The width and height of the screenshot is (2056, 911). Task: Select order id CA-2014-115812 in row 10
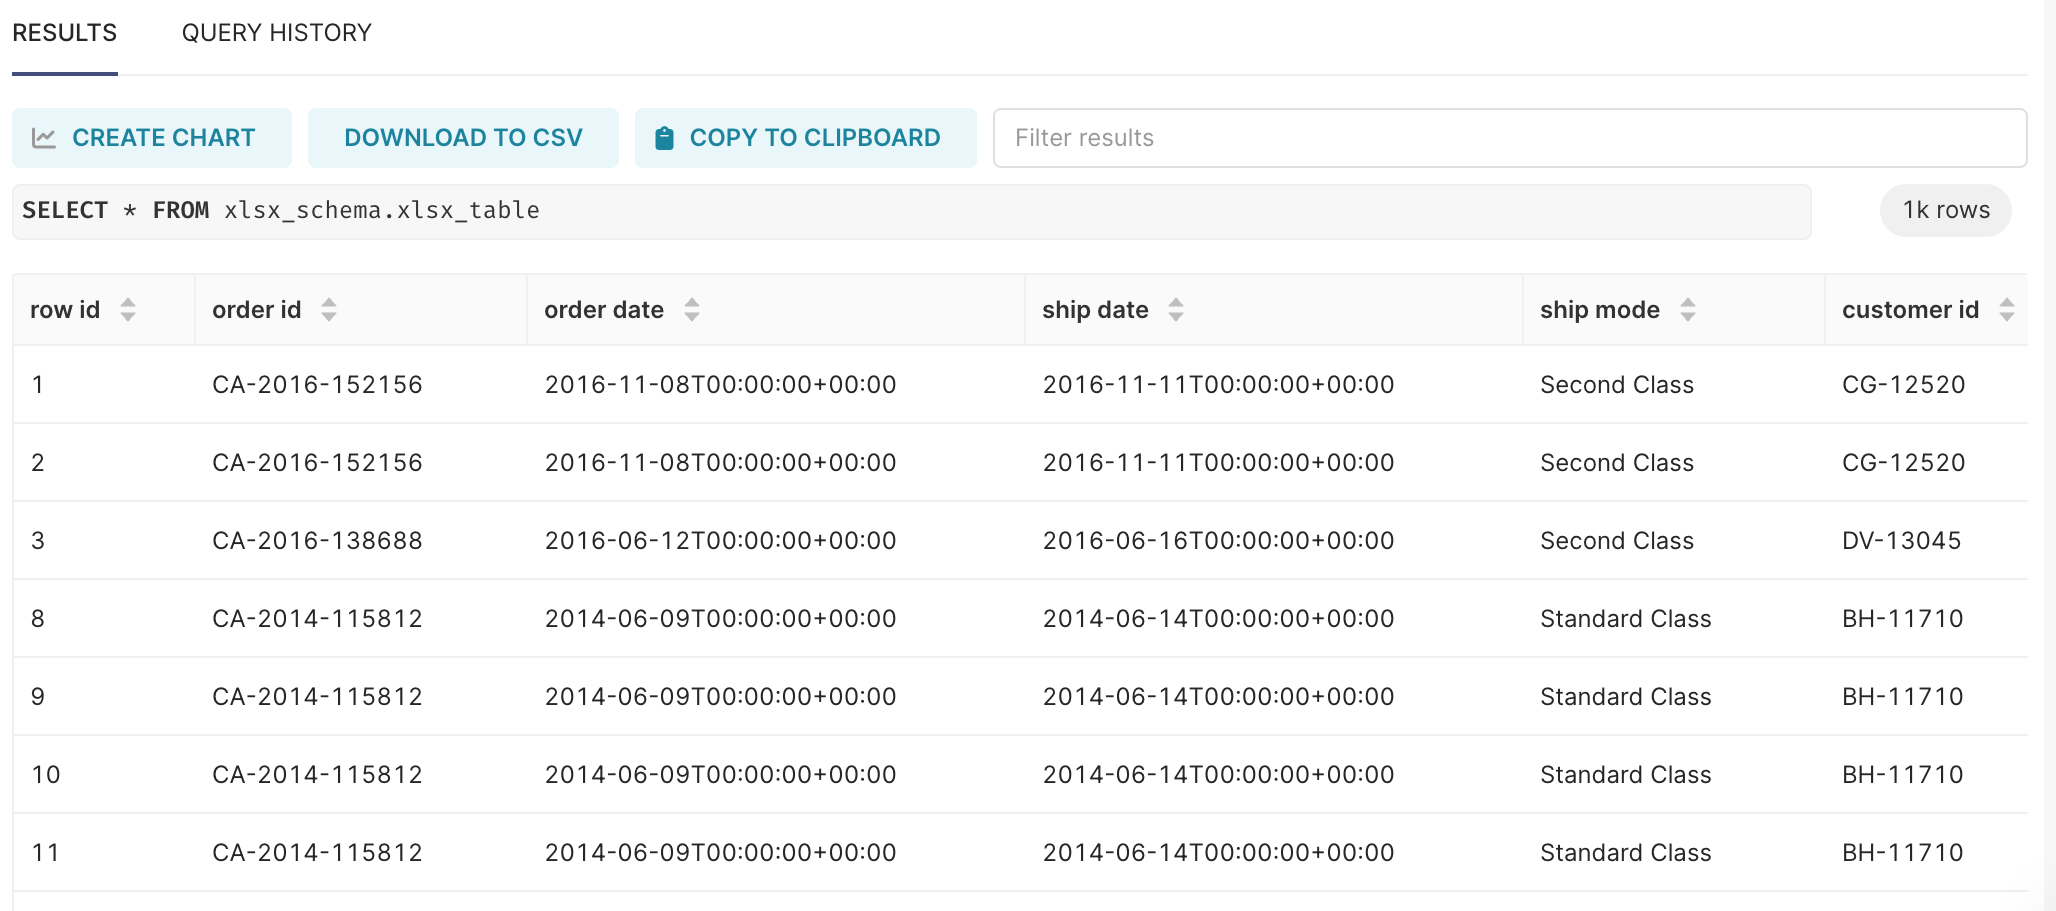[x=317, y=775]
